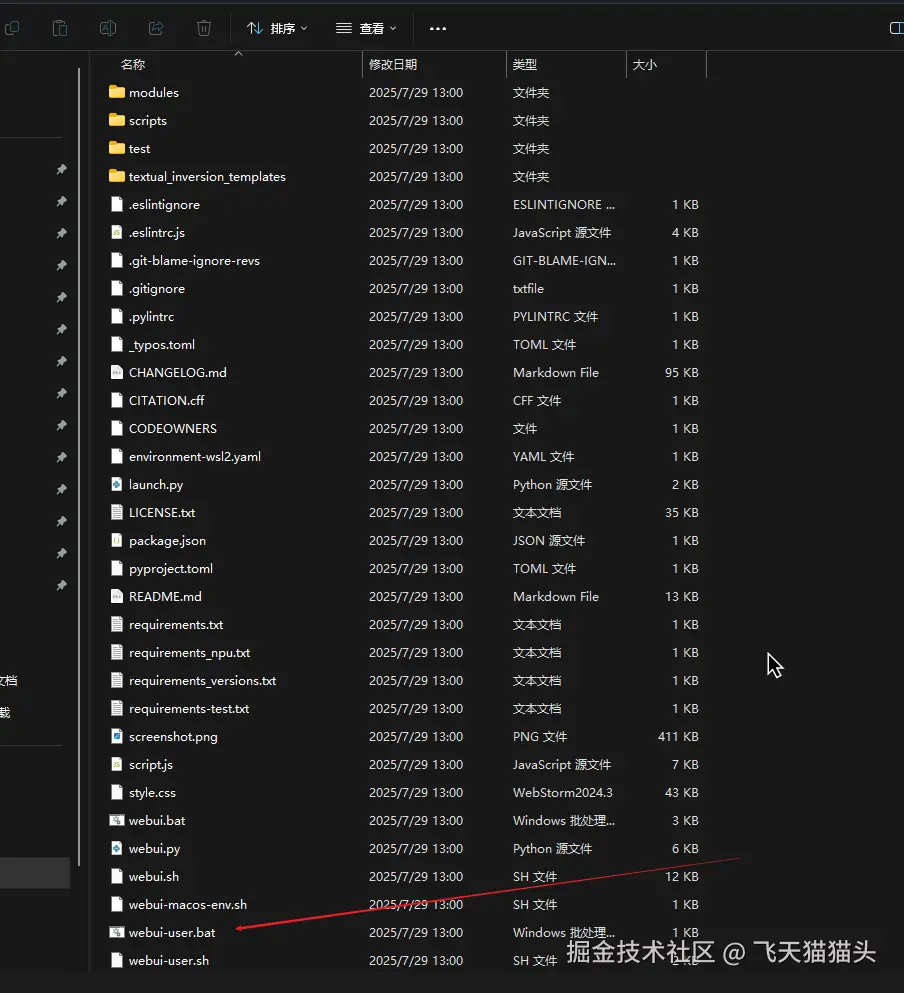The height and width of the screenshot is (993, 904).
Task: Click the CHANGELOG.md markdown file icon
Action: (117, 372)
